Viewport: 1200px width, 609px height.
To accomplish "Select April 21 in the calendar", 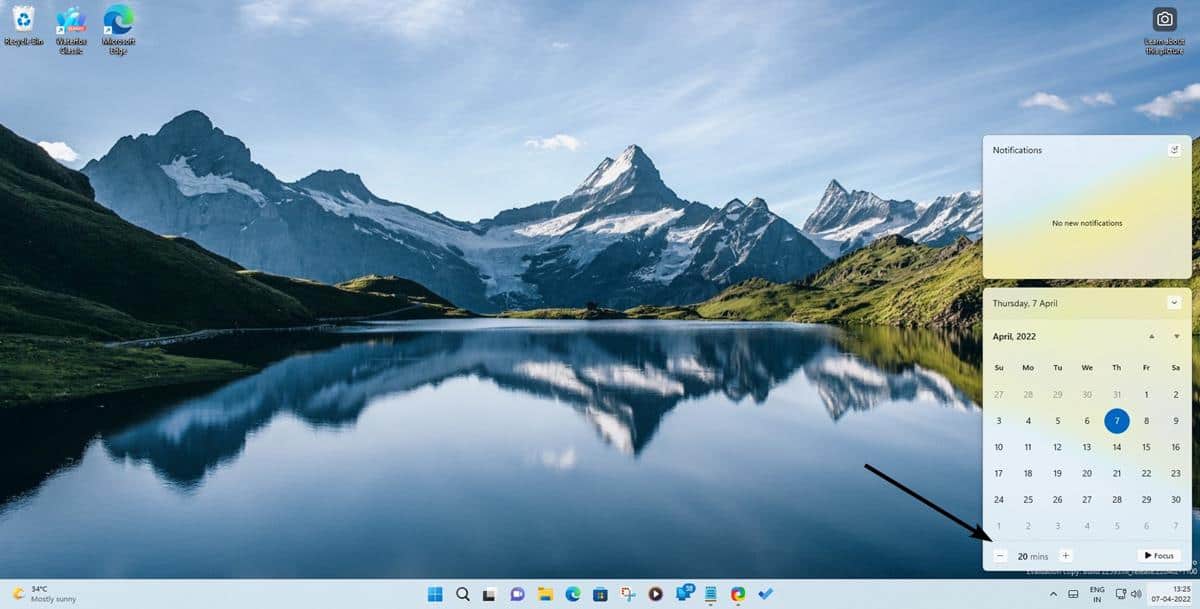I will coord(1117,473).
